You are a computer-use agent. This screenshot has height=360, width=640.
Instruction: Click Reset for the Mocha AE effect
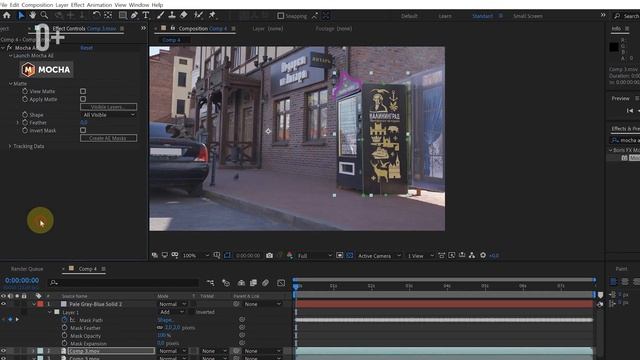coord(86,48)
